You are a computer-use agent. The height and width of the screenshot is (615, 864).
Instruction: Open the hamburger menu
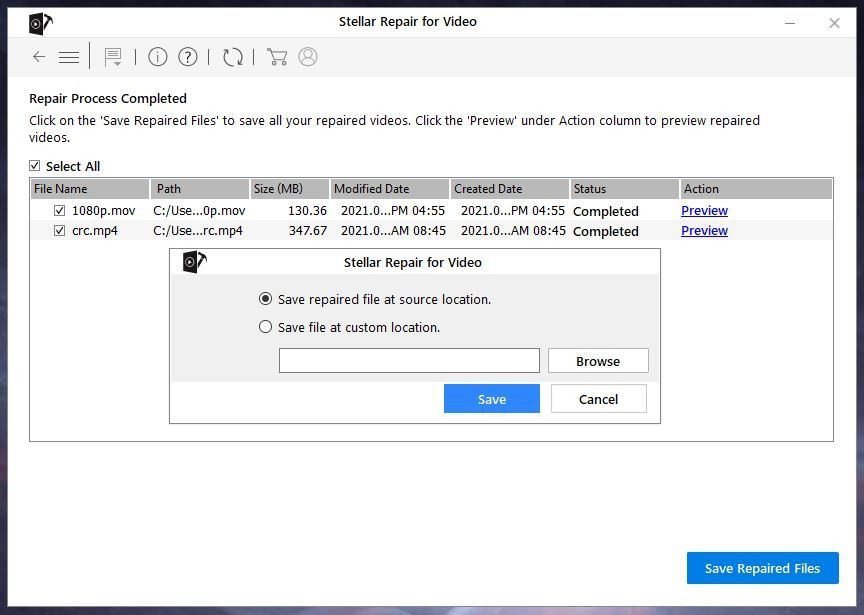click(69, 57)
